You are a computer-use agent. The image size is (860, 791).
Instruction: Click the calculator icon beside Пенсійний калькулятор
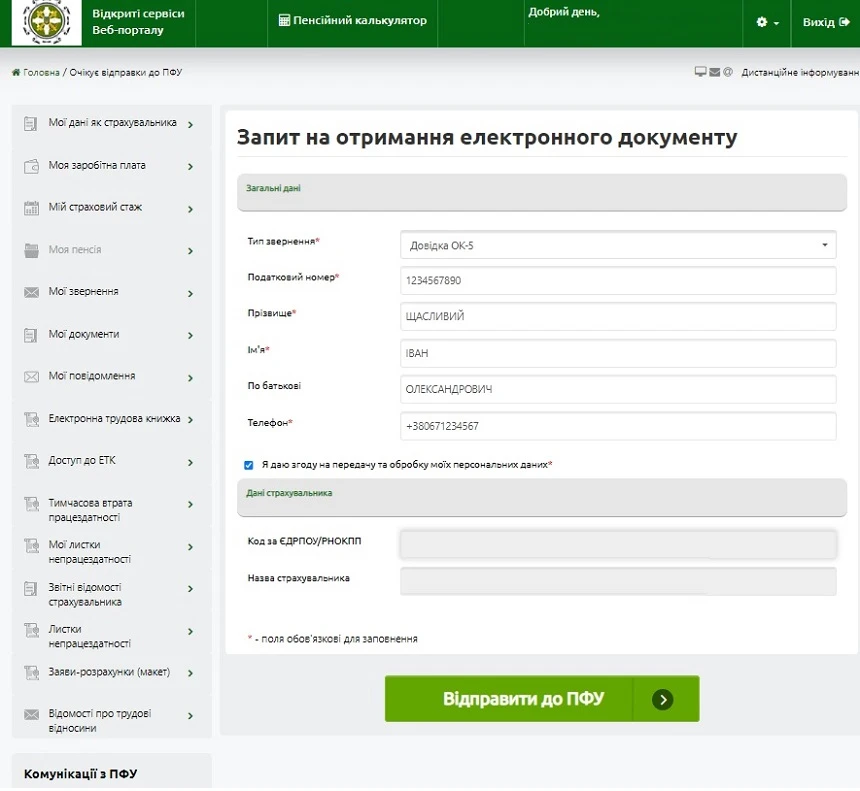point(284,21)
